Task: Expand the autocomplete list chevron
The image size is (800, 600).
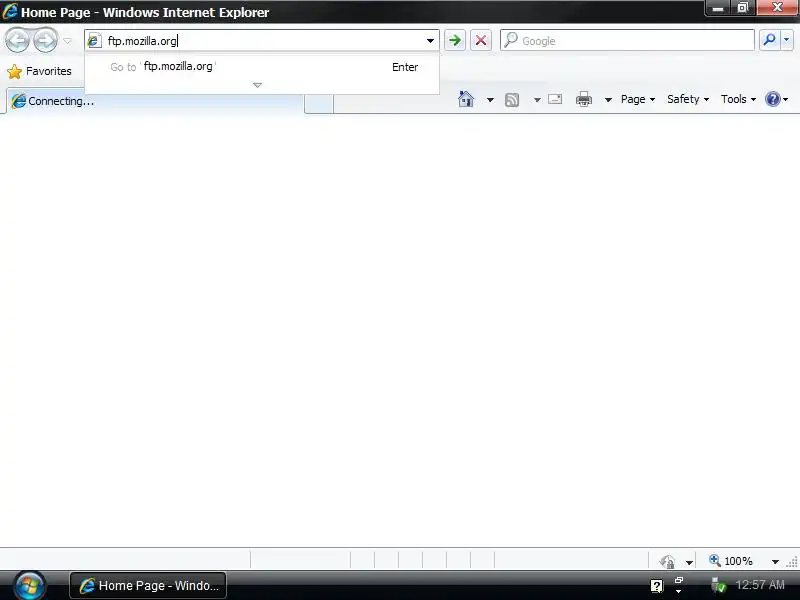Action: (257, 85)
